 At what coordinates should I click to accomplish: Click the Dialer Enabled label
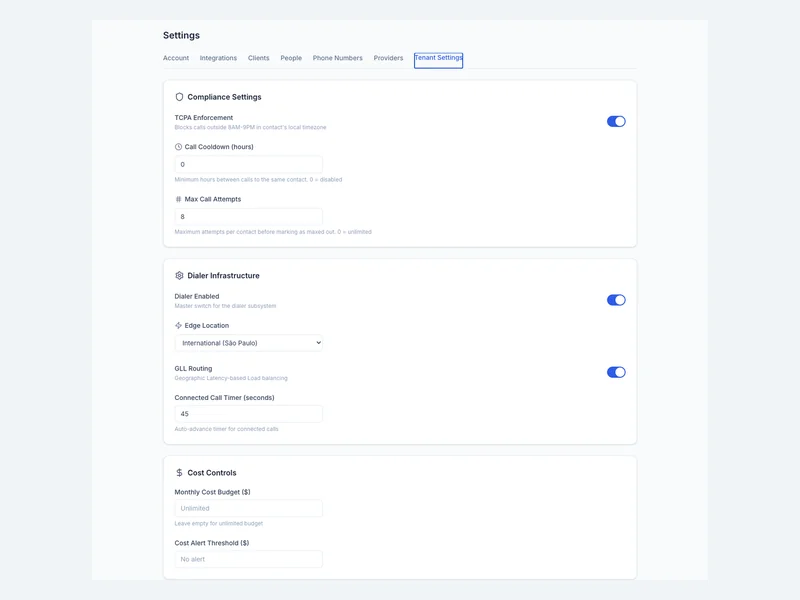[197, 296]
